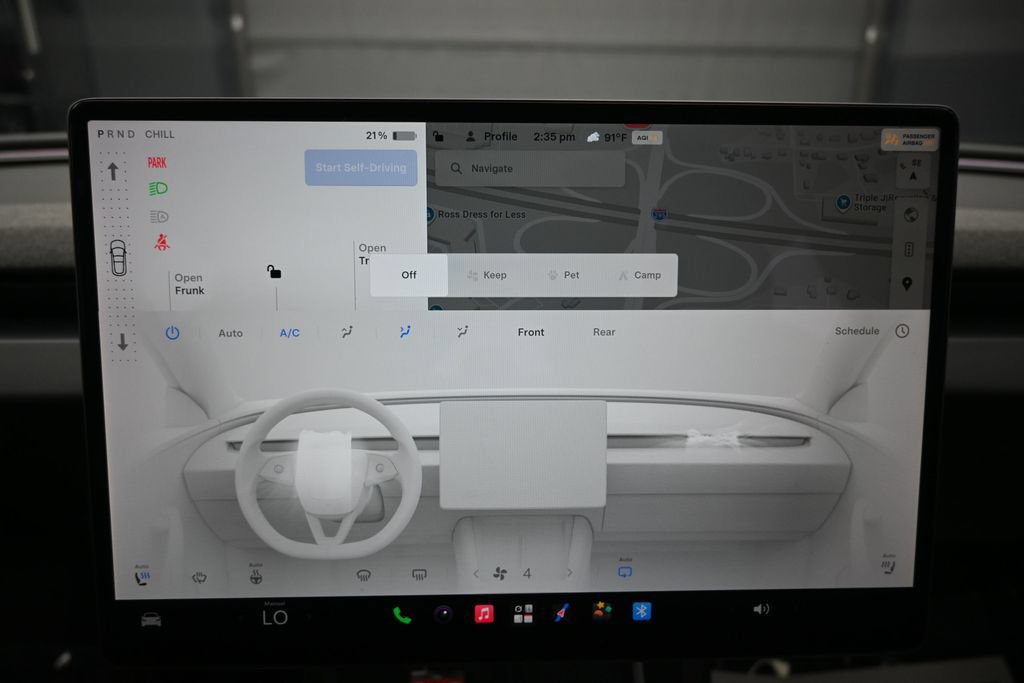
Task: Tap the green headlights indicator icon
Action: [x=157, y=189]
